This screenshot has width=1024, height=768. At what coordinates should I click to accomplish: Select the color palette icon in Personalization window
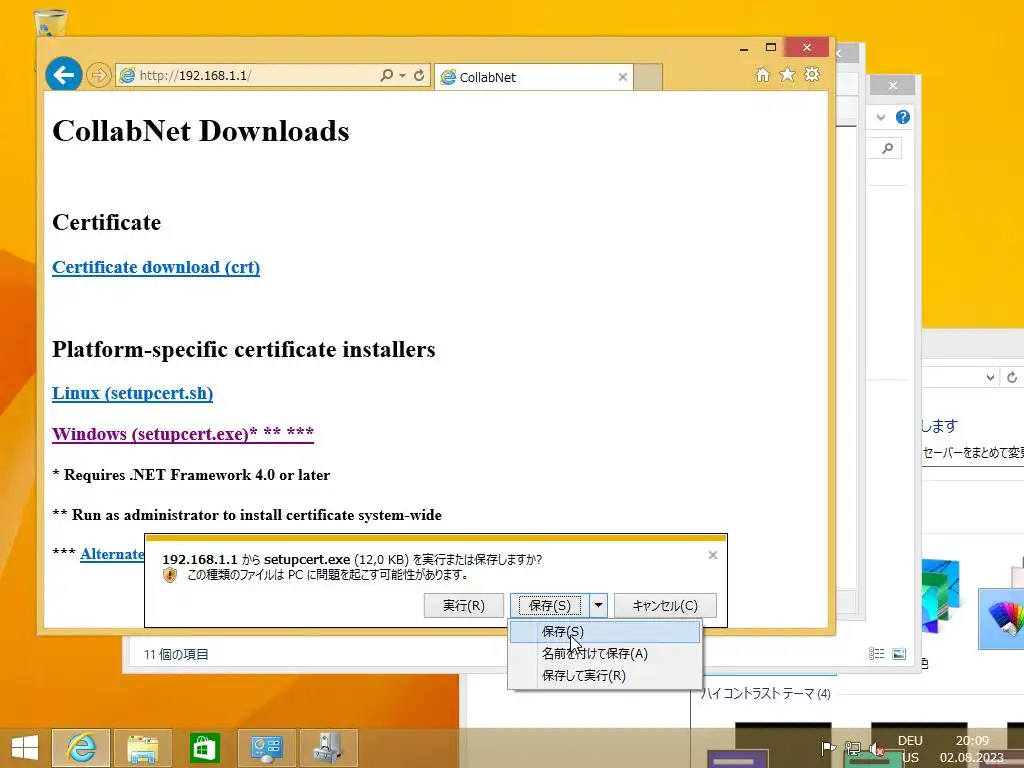(x=1004, y=617)
